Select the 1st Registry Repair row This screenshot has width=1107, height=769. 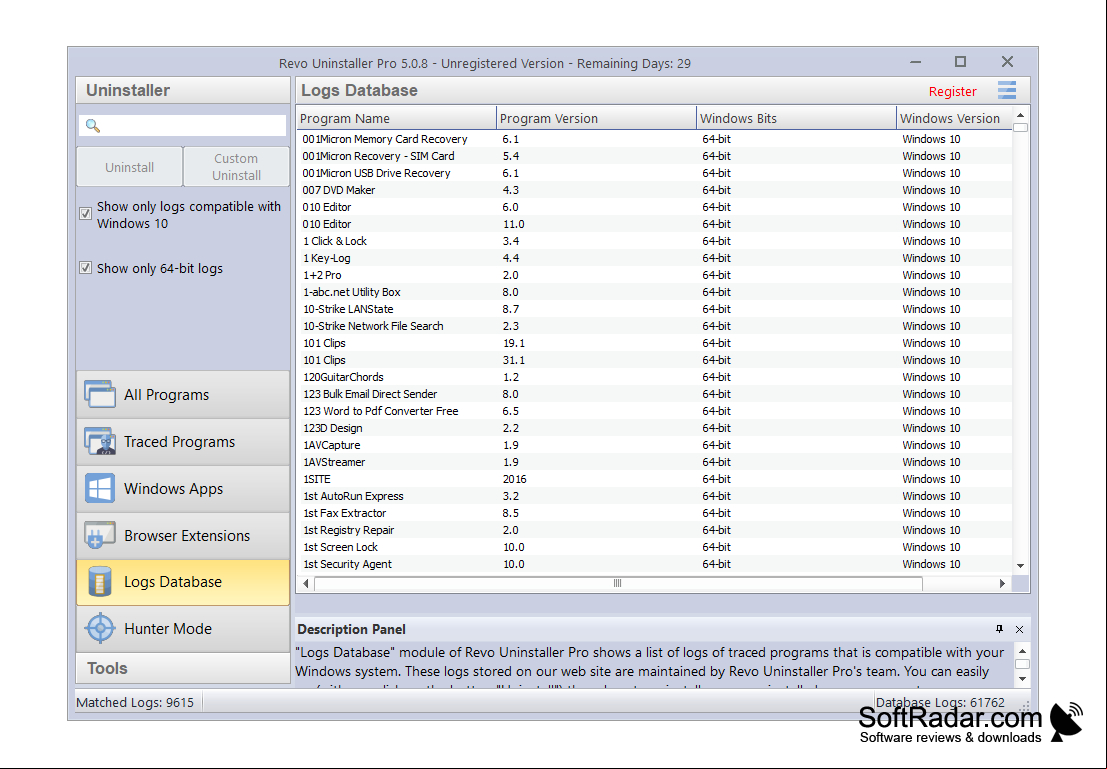654,530
